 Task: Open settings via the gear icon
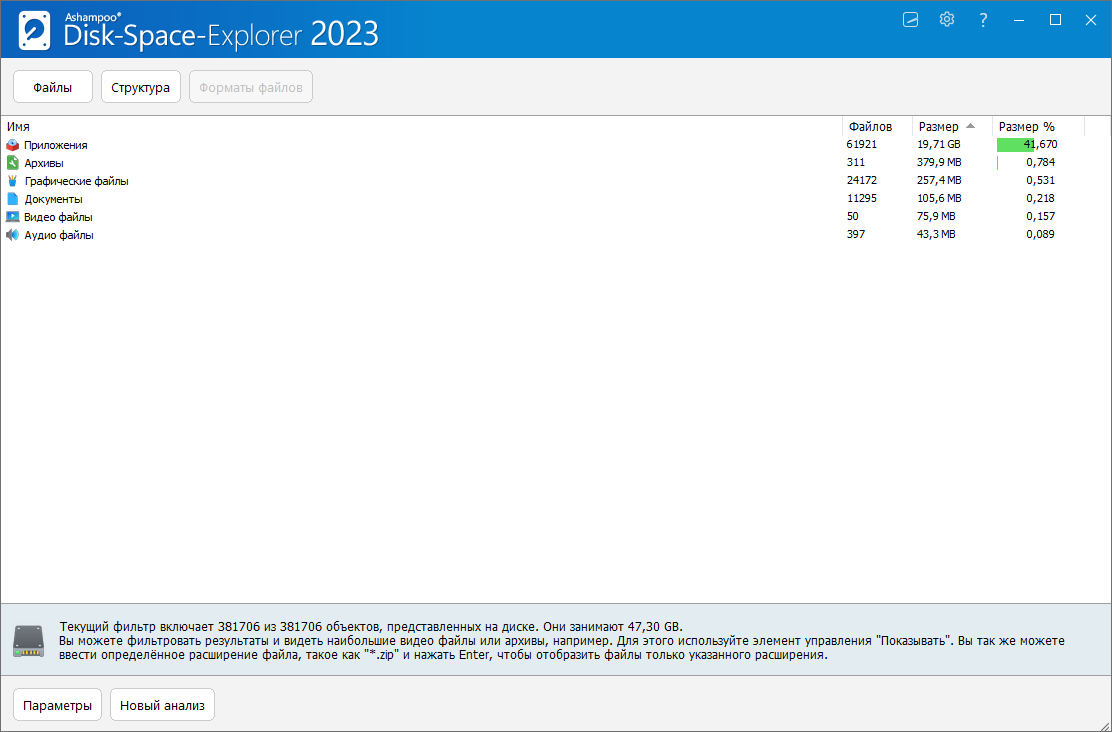coord(947,19)
